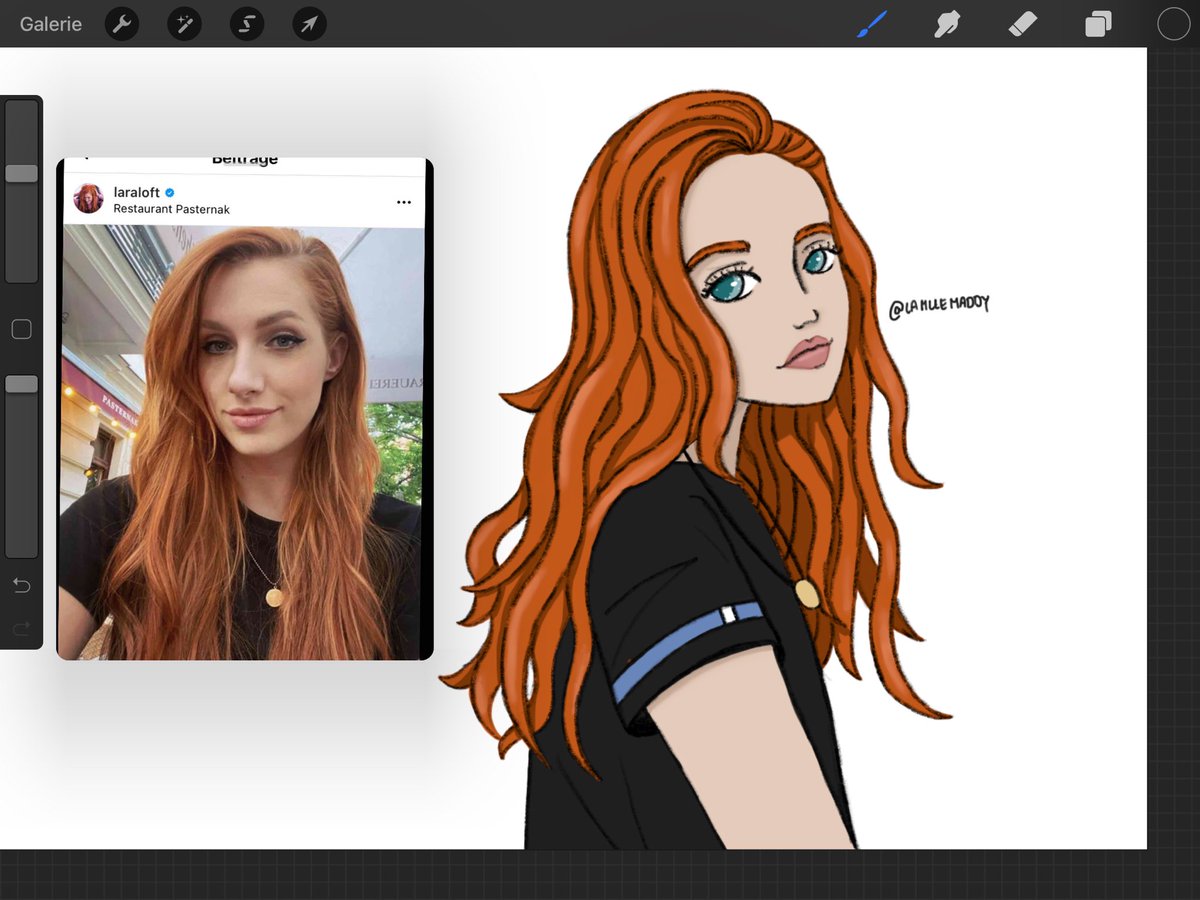Activate the Transform arrow tool

pyautogui.click(x=308, y=23)
